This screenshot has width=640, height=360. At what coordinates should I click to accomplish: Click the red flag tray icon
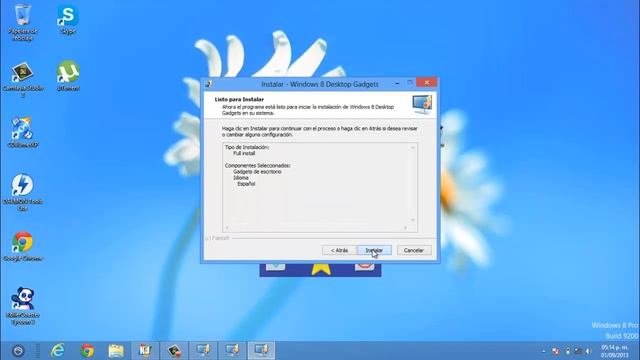coord(556,351)
